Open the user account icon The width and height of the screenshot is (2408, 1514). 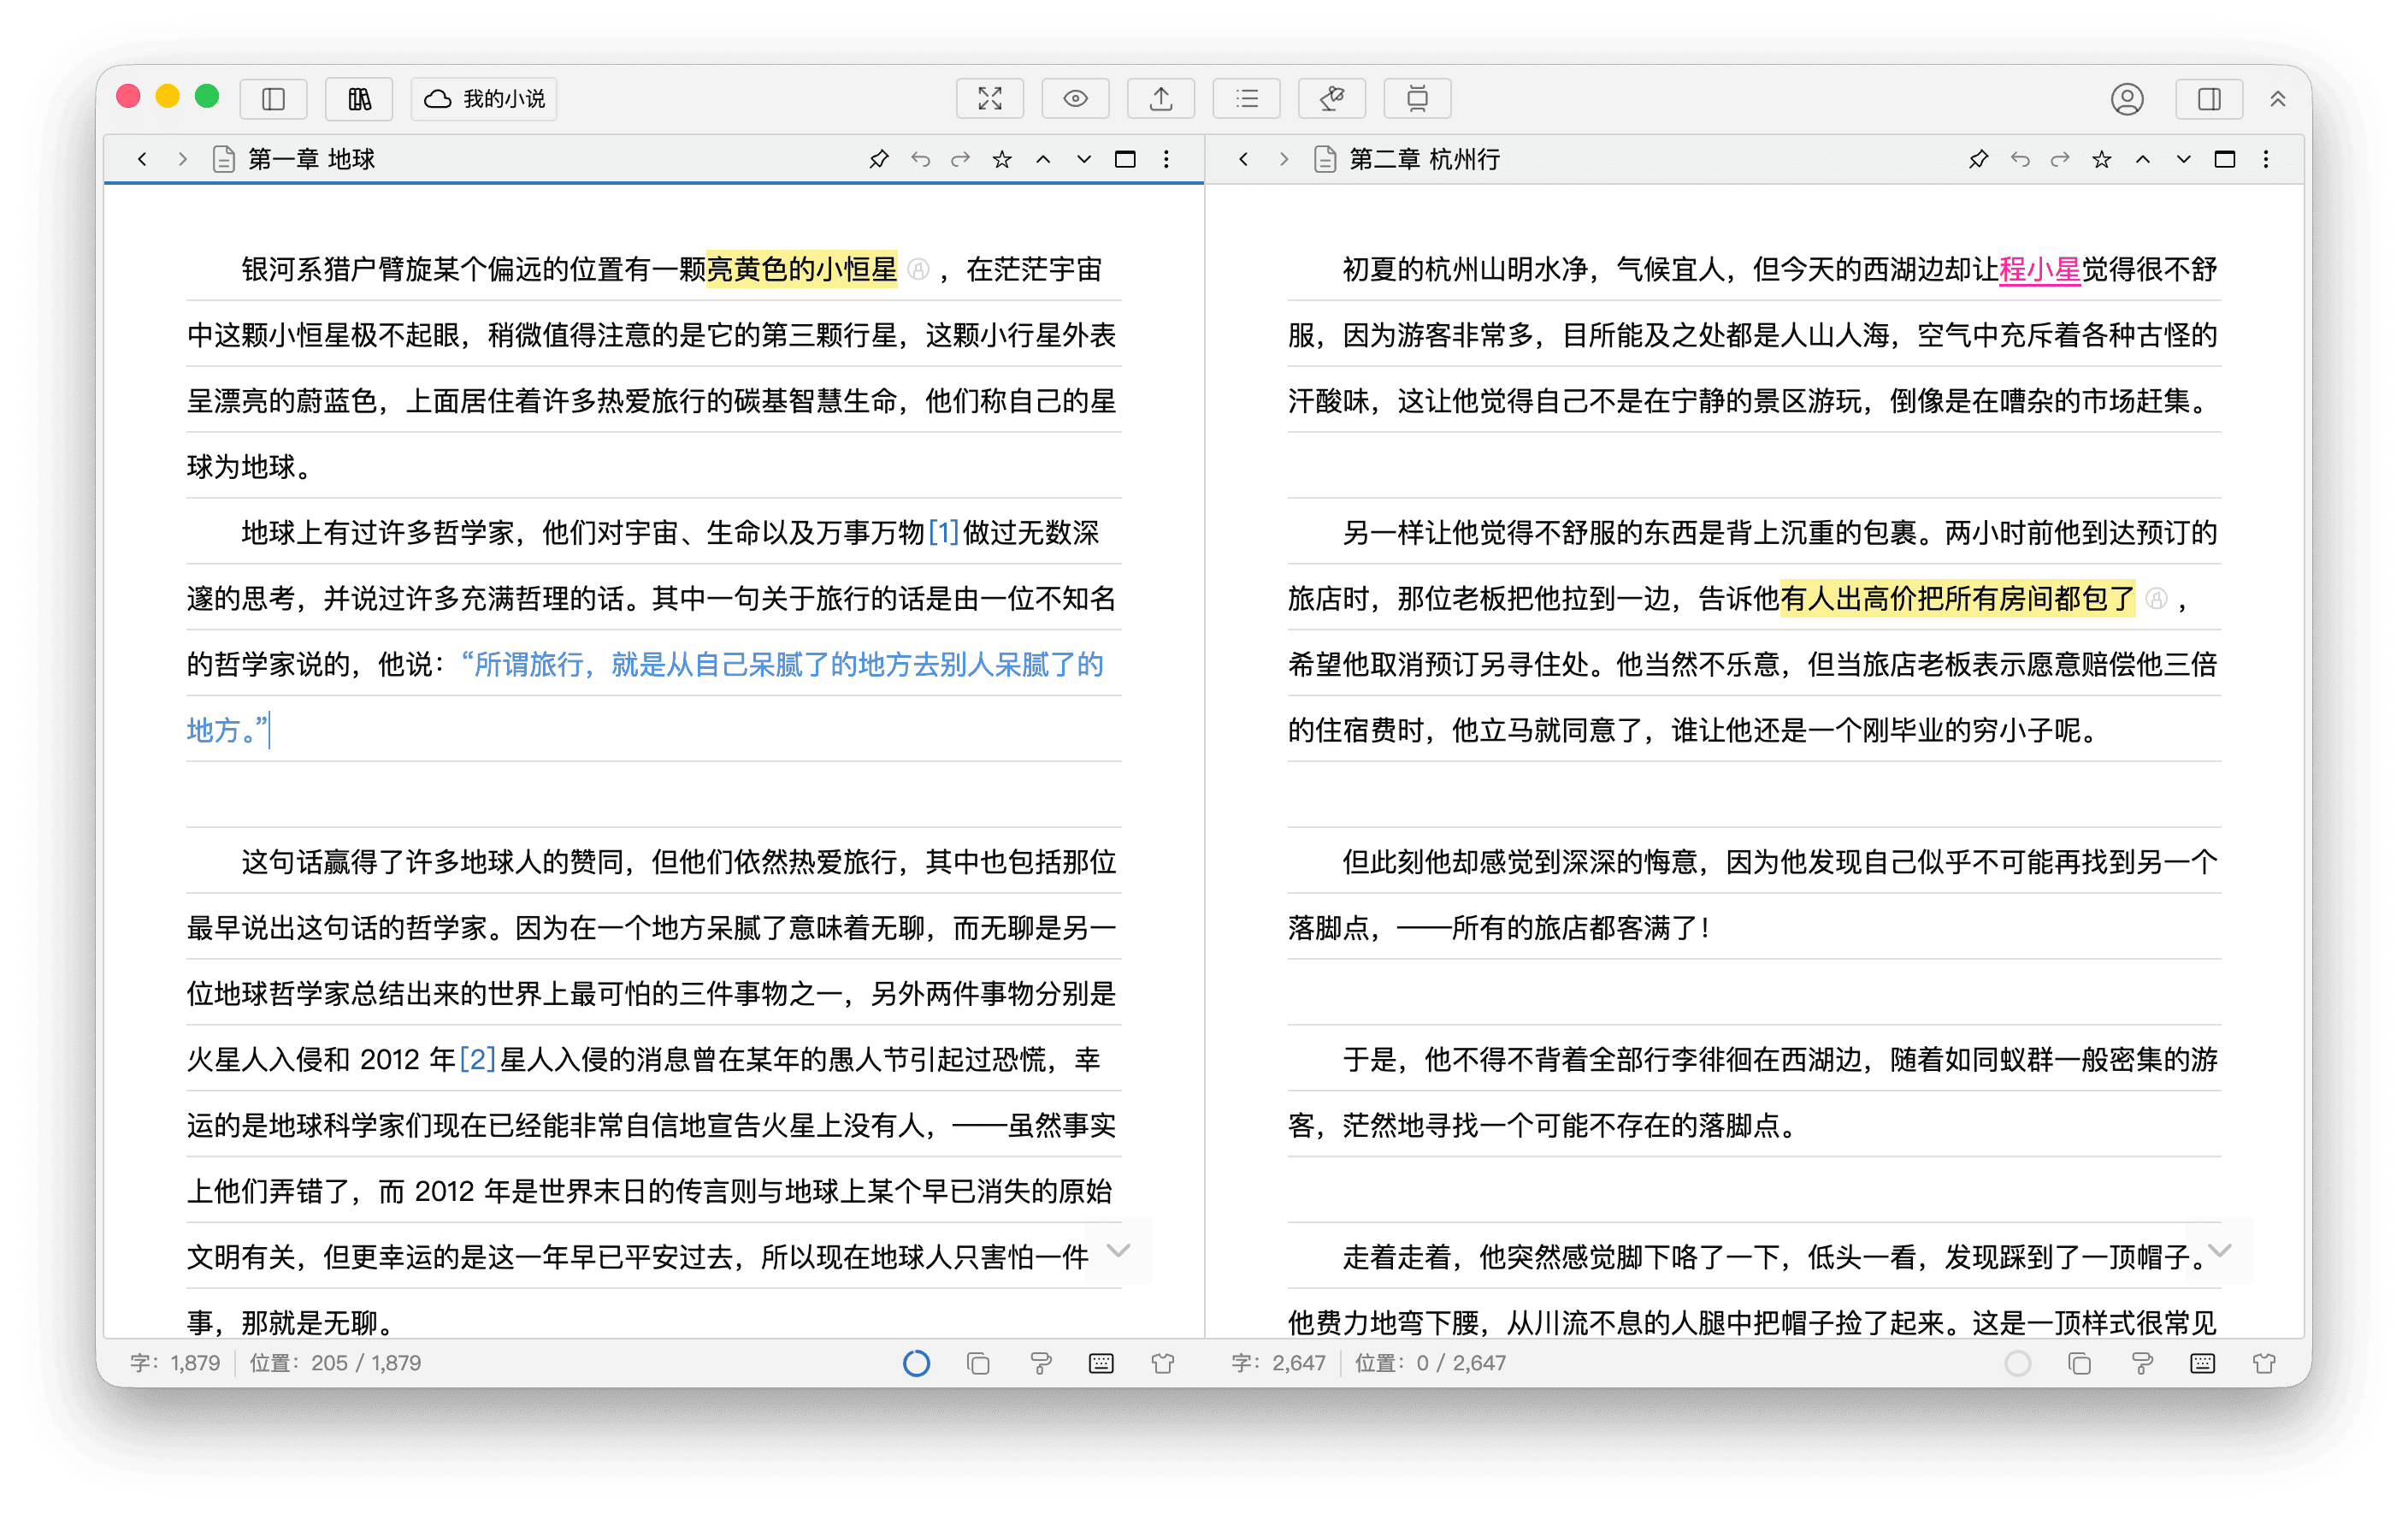[x=2127, y=98]
